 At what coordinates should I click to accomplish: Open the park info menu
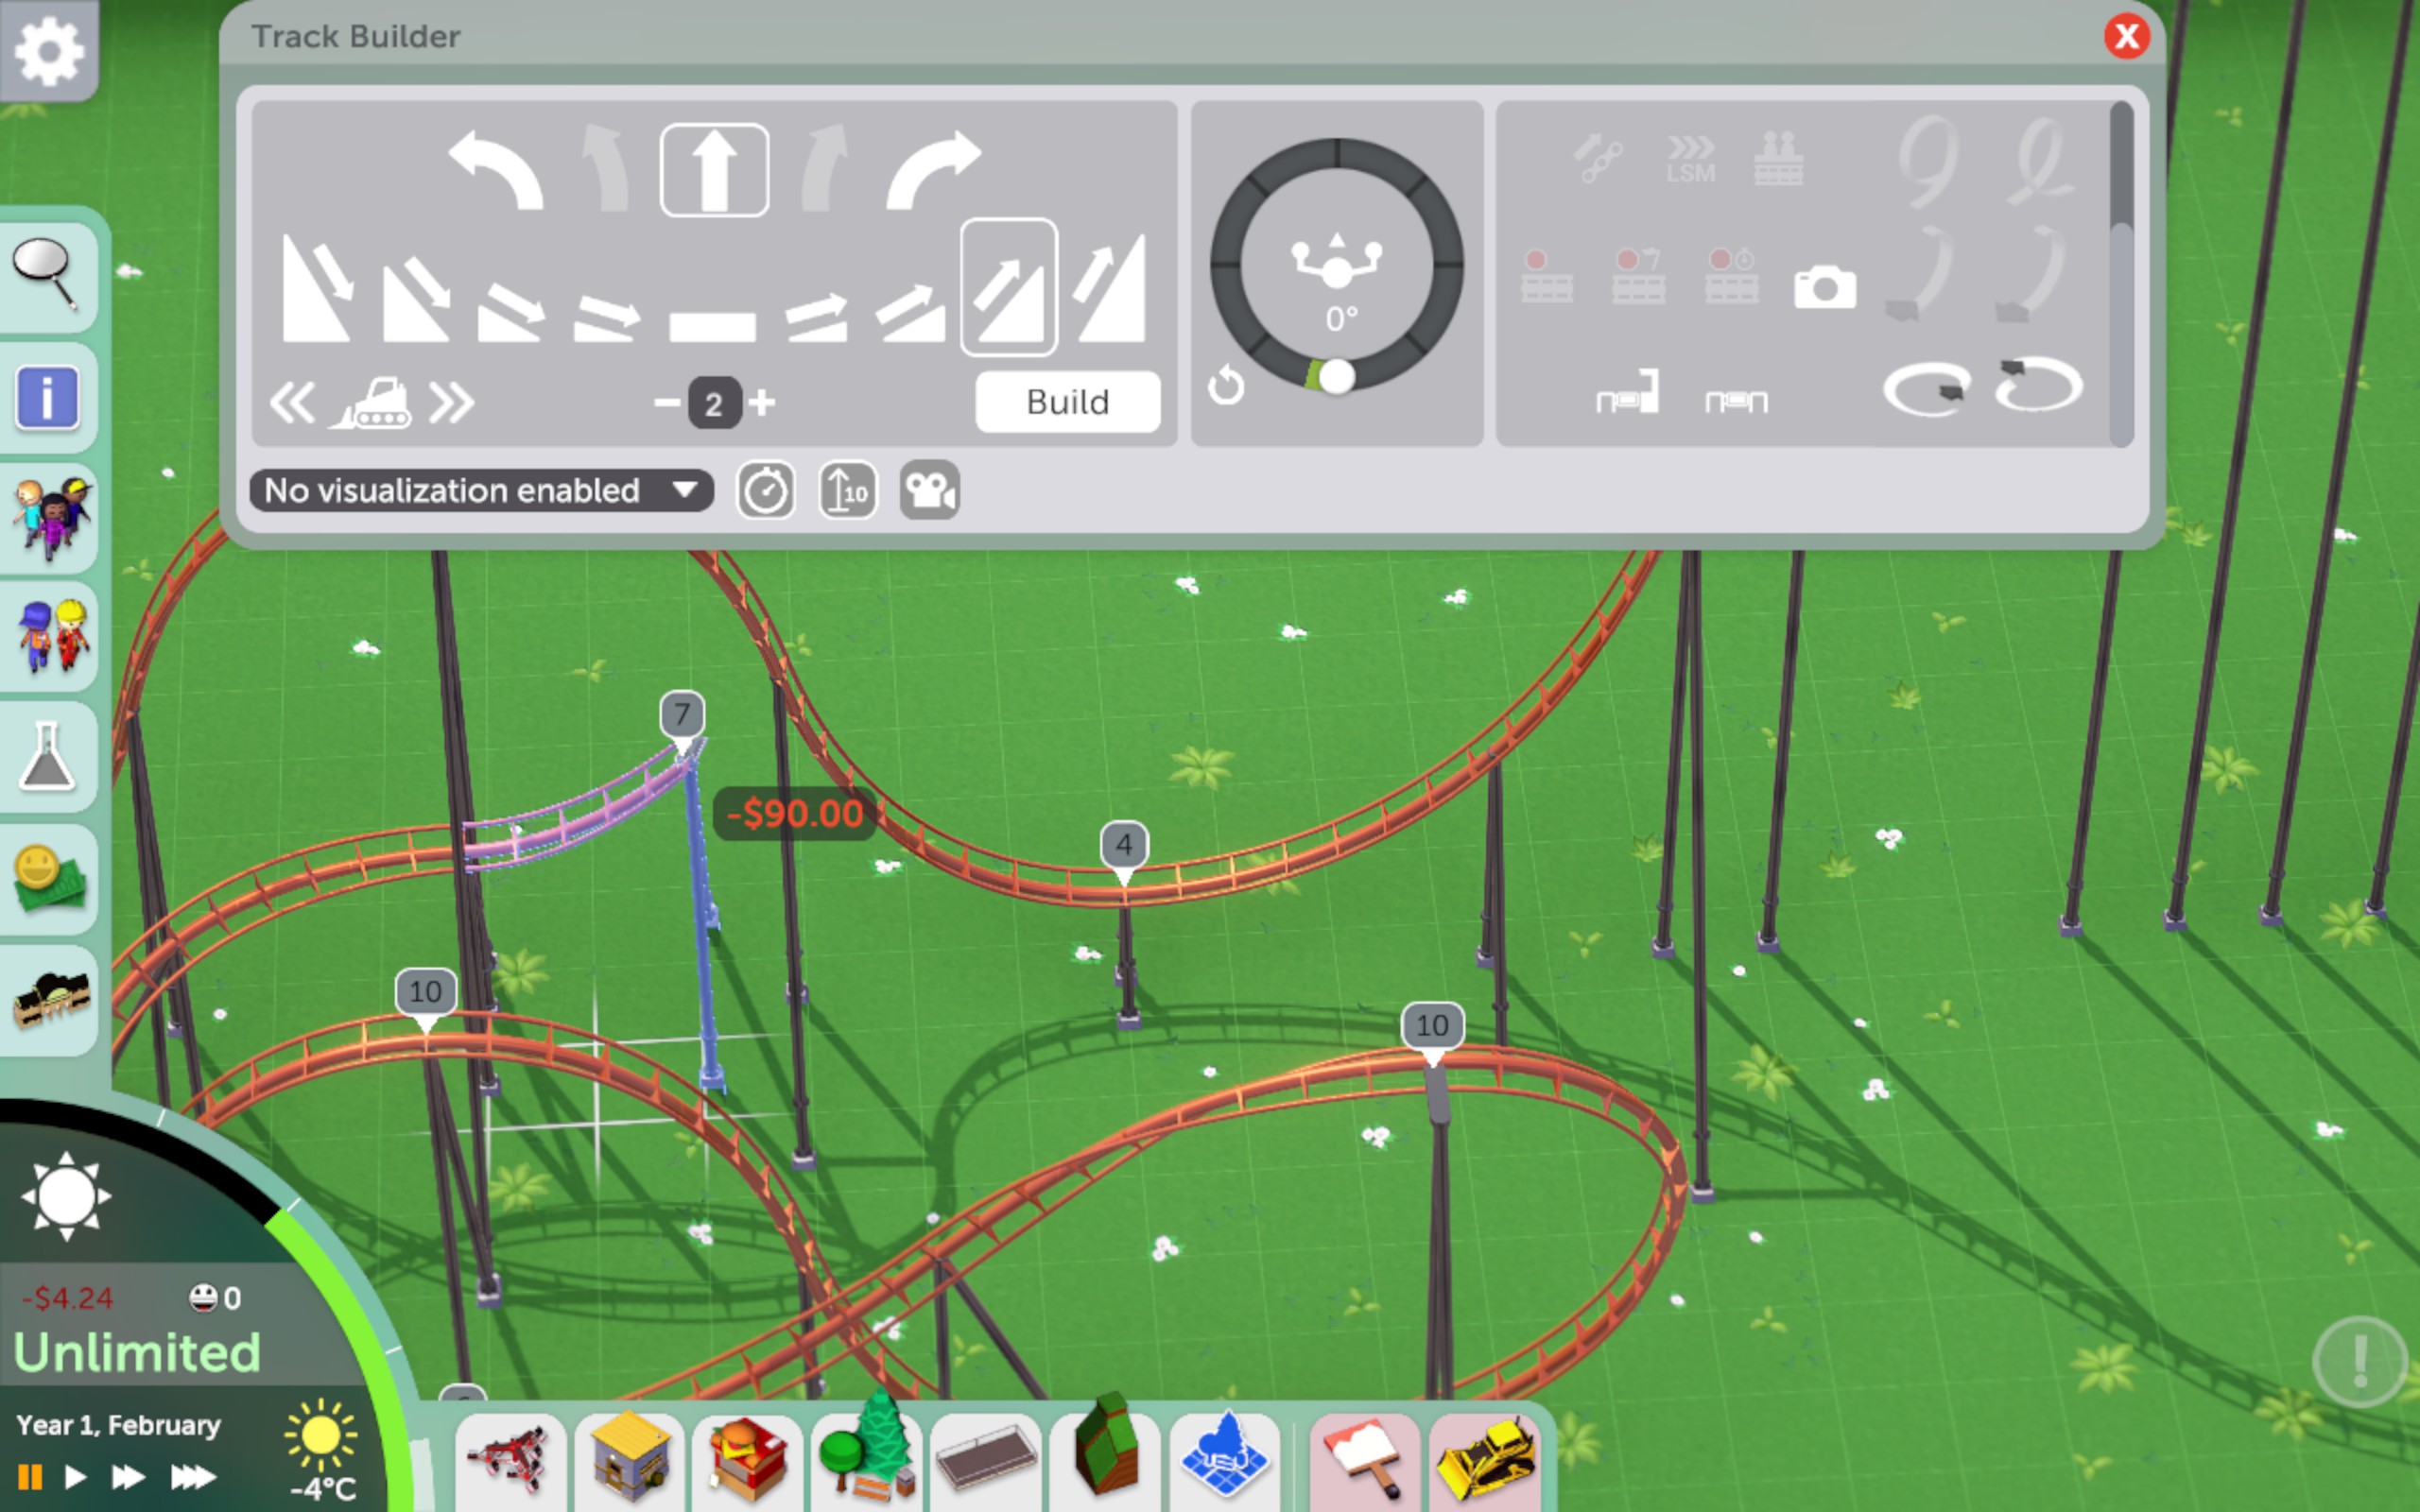tap(47, 397)
